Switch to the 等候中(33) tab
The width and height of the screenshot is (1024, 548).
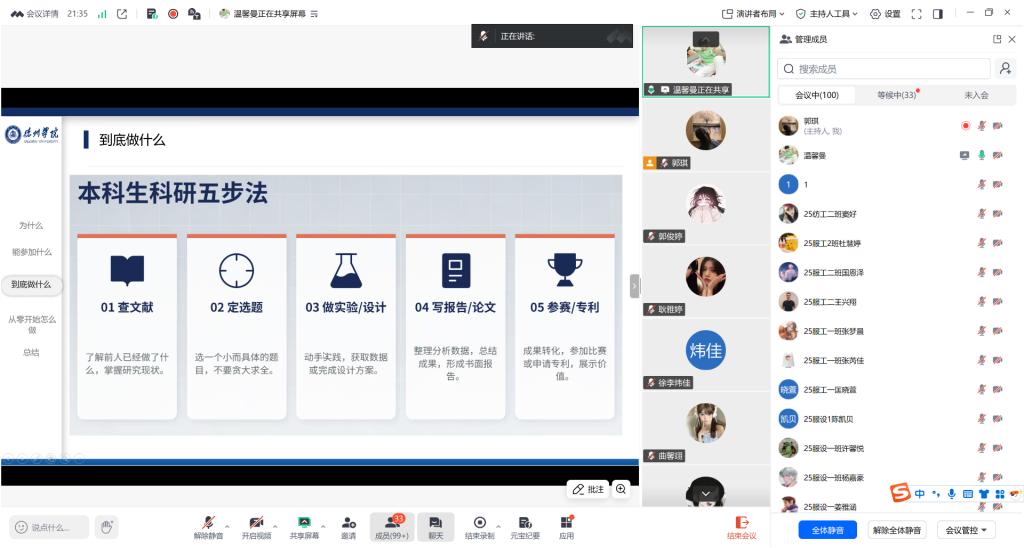(x=896, y=95)
